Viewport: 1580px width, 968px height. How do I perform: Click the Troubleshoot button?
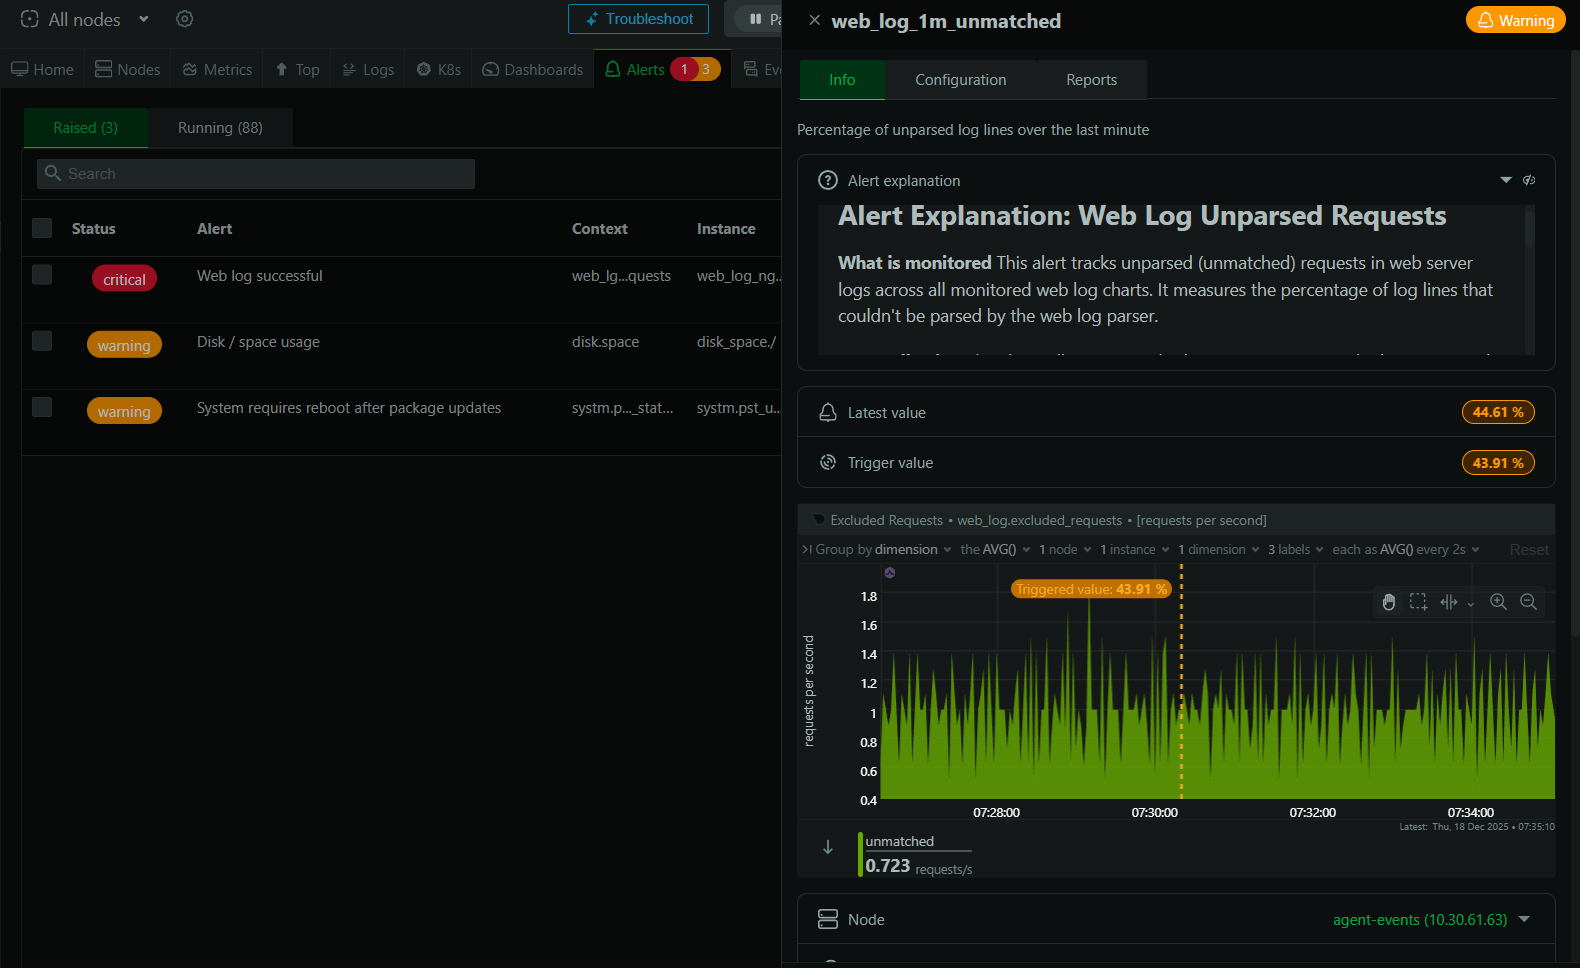638,19
